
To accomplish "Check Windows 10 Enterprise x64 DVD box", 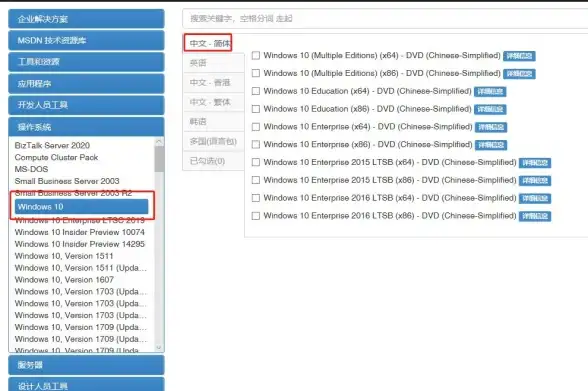I will (256, 127).
